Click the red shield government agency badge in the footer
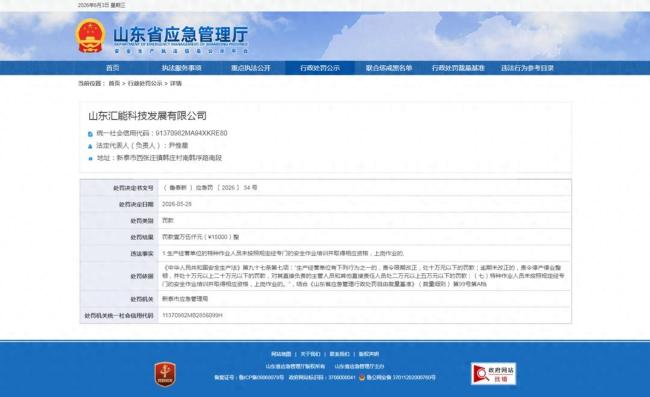The image size is (650, 397). pos(165,374)
